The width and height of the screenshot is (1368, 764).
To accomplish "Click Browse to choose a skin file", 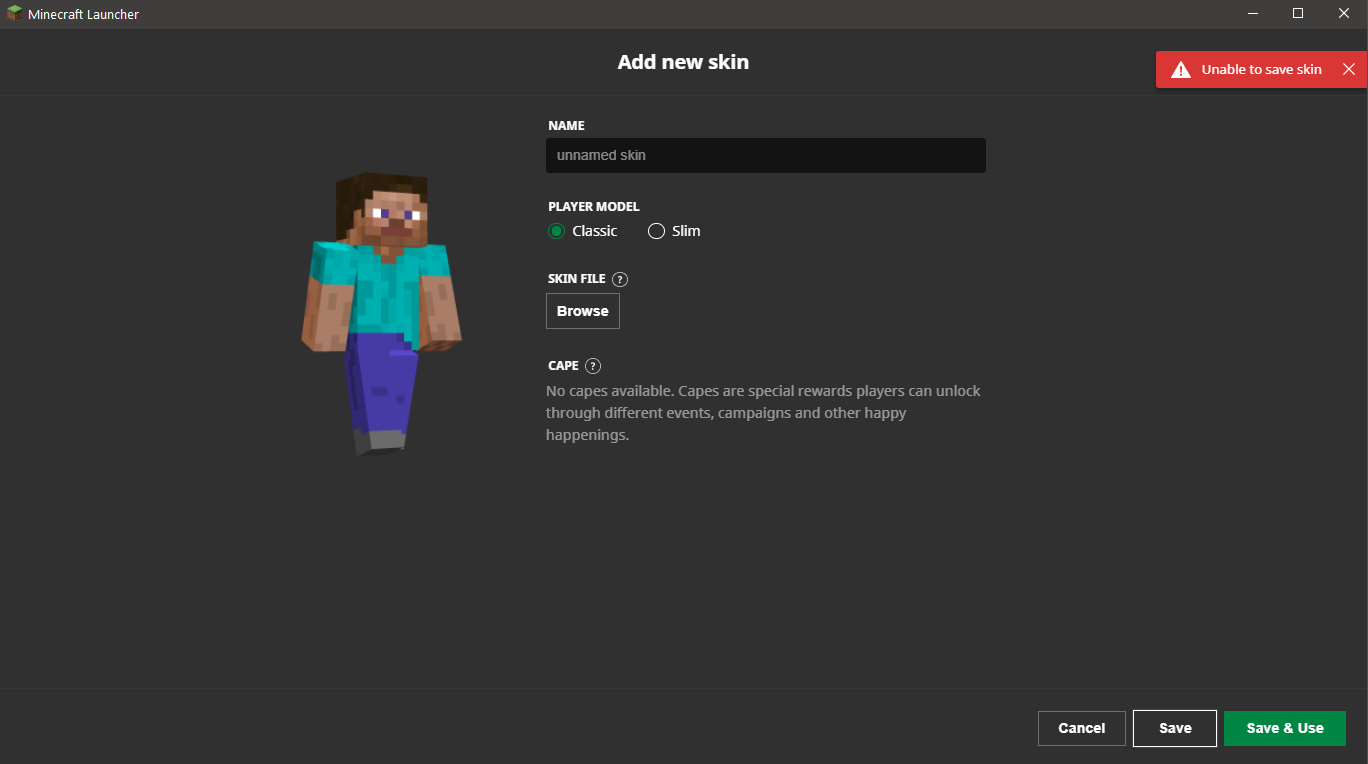I will [583, 311].
